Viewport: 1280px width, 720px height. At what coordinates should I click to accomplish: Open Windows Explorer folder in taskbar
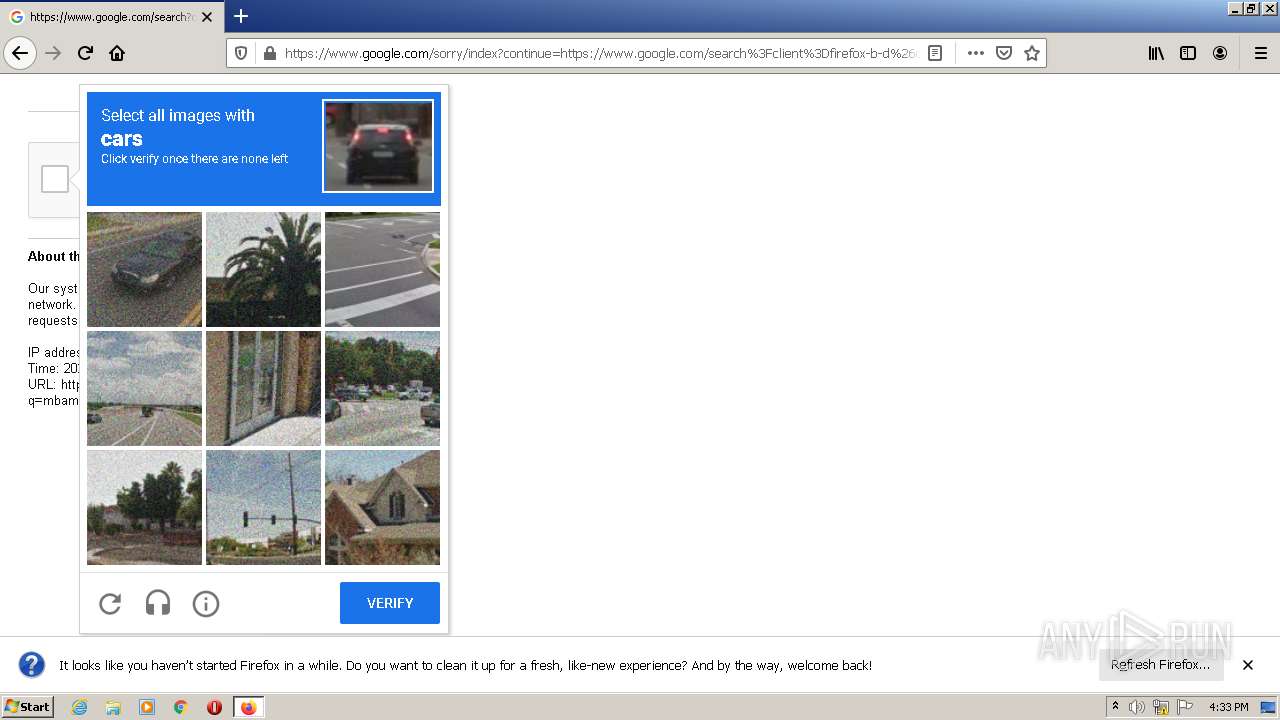[113, 707]
